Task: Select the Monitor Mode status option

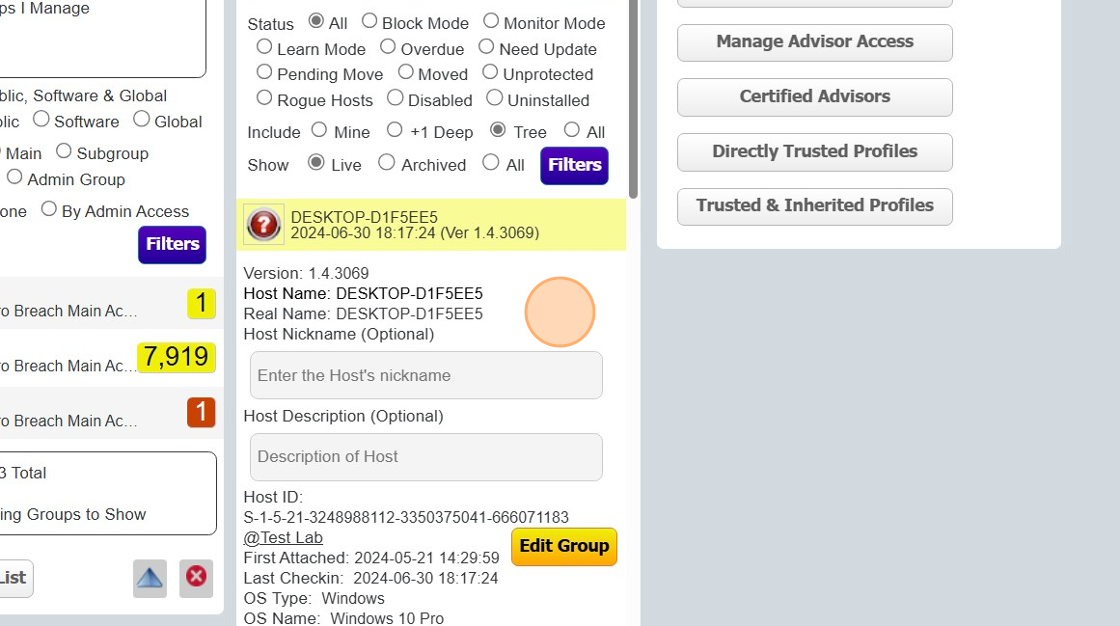Action: coord(491,21)
